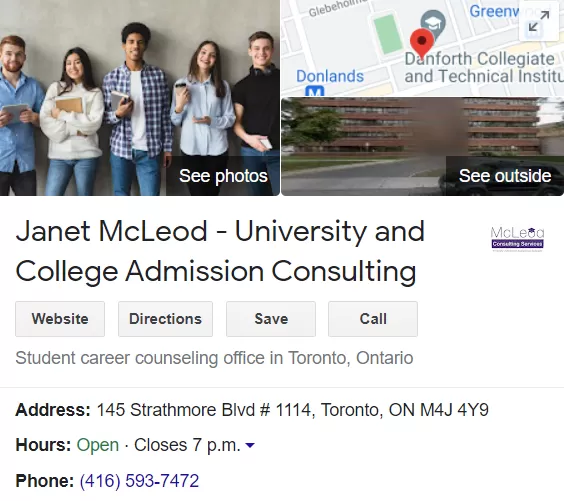Click the green park area on map
The image size is (564, 501).
[388, 34]
